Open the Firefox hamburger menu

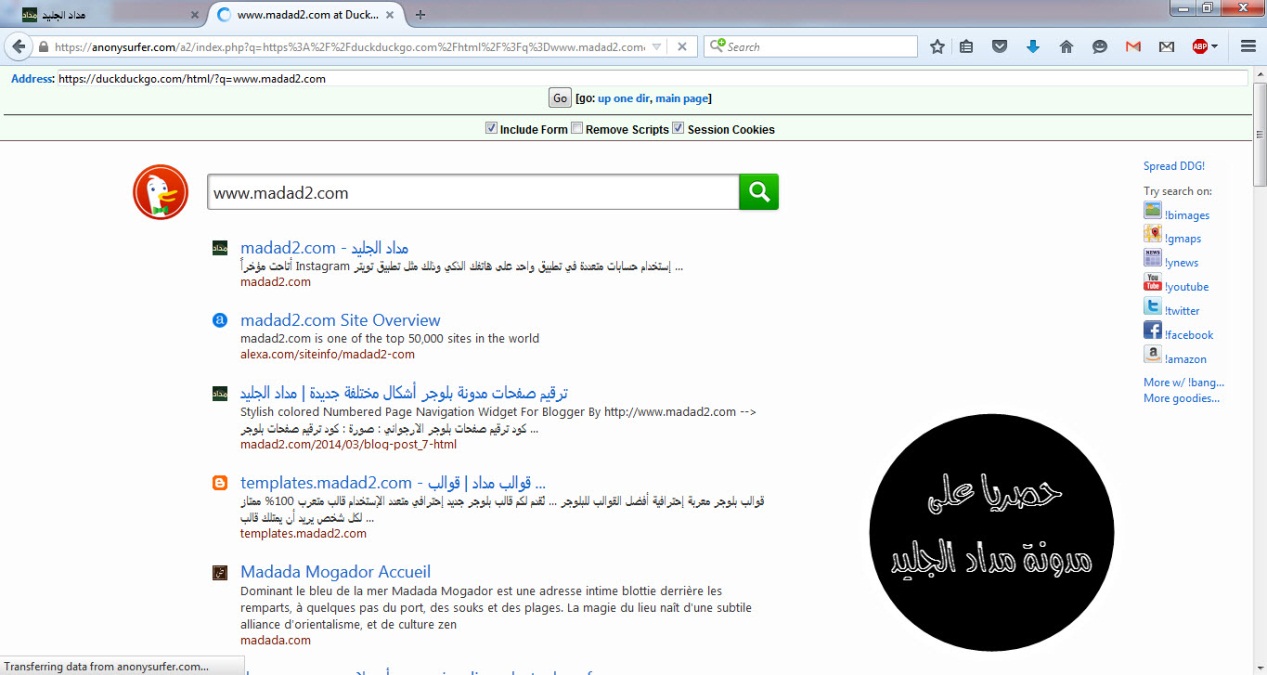point(1248,46)
